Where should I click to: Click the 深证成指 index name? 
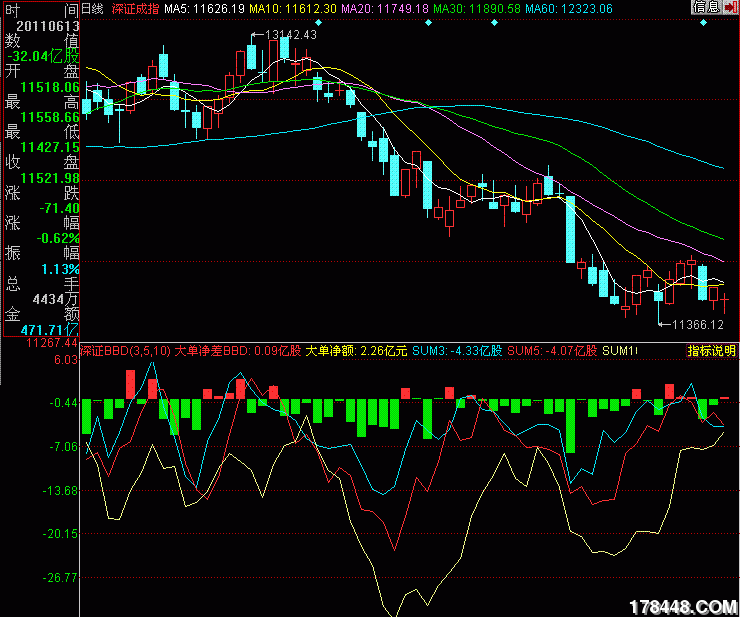pyautogui.click(x=134, y=8)
